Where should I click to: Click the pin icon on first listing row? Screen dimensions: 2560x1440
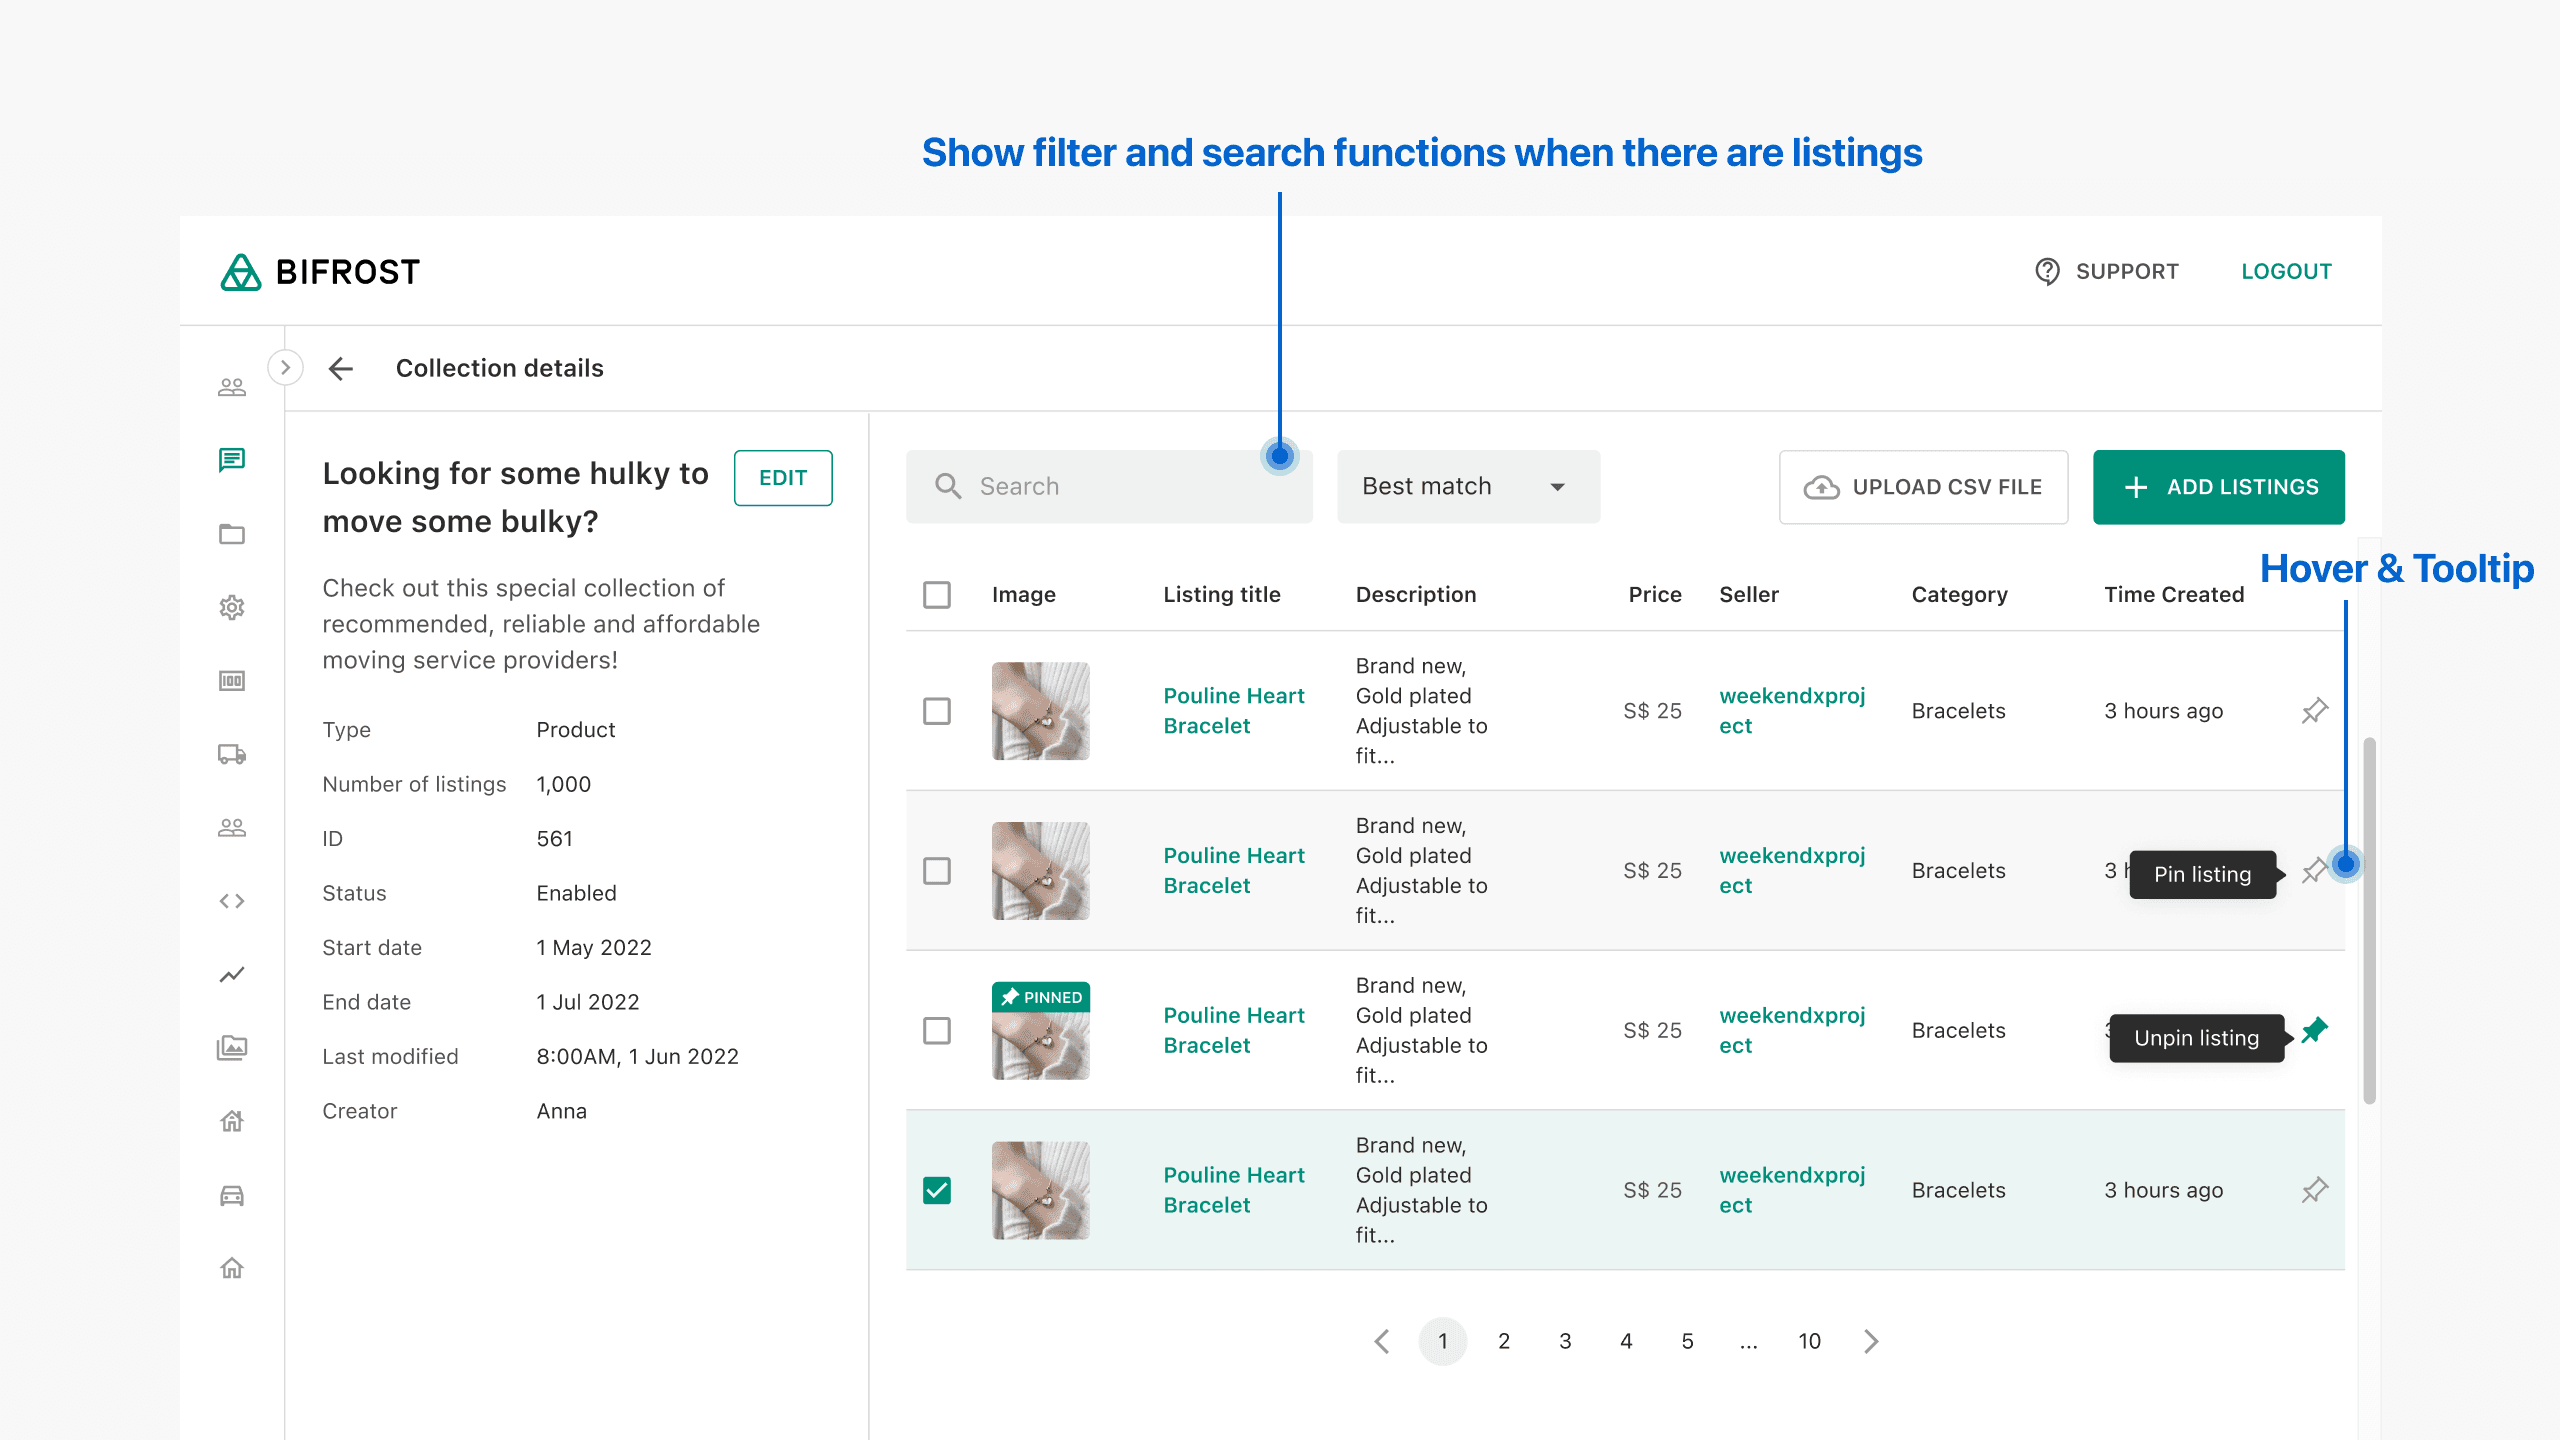(2314, 711)
